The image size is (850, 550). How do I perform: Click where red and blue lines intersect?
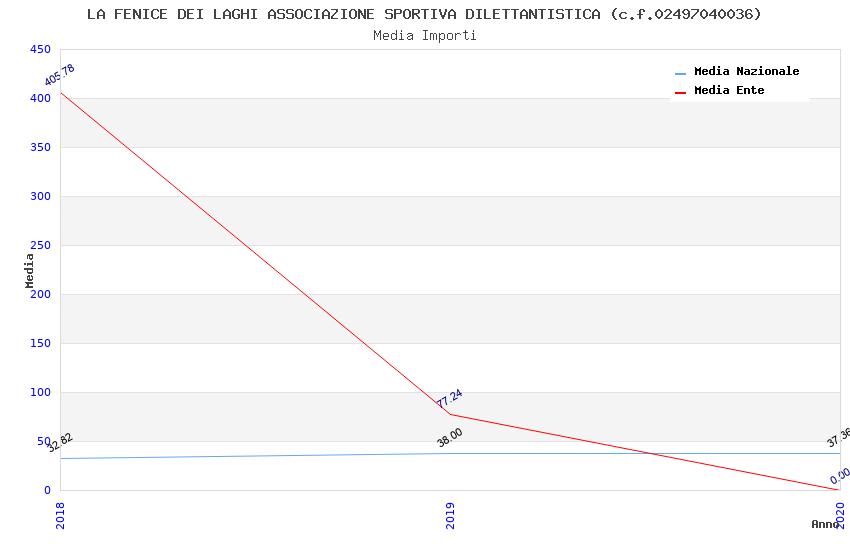pos(651,454)
